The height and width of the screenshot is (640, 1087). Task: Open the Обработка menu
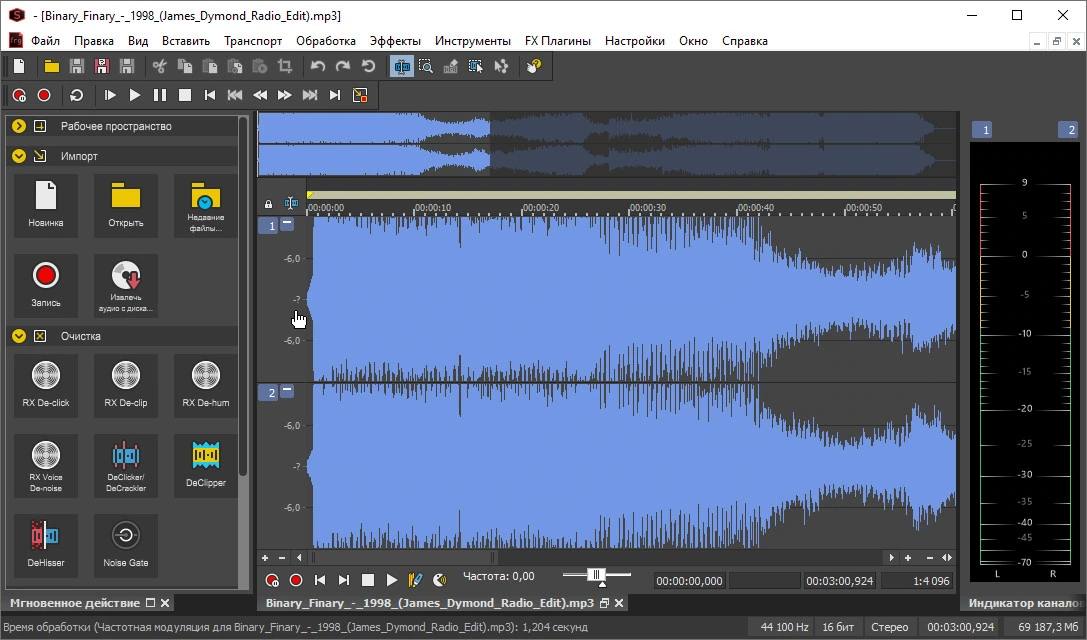[x=326, y=41]
